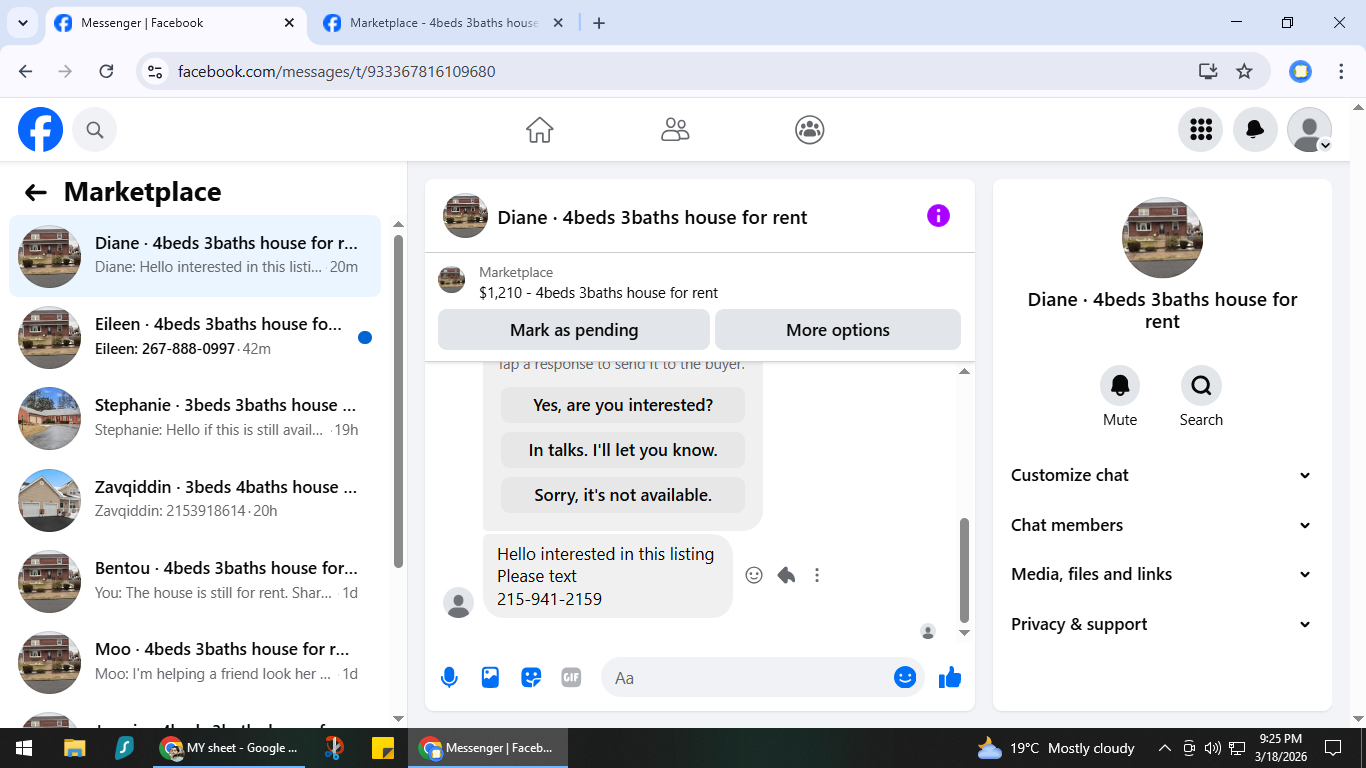
Task: Open Marketplace listing $1,210 link
Action: [x=598, y=293]
